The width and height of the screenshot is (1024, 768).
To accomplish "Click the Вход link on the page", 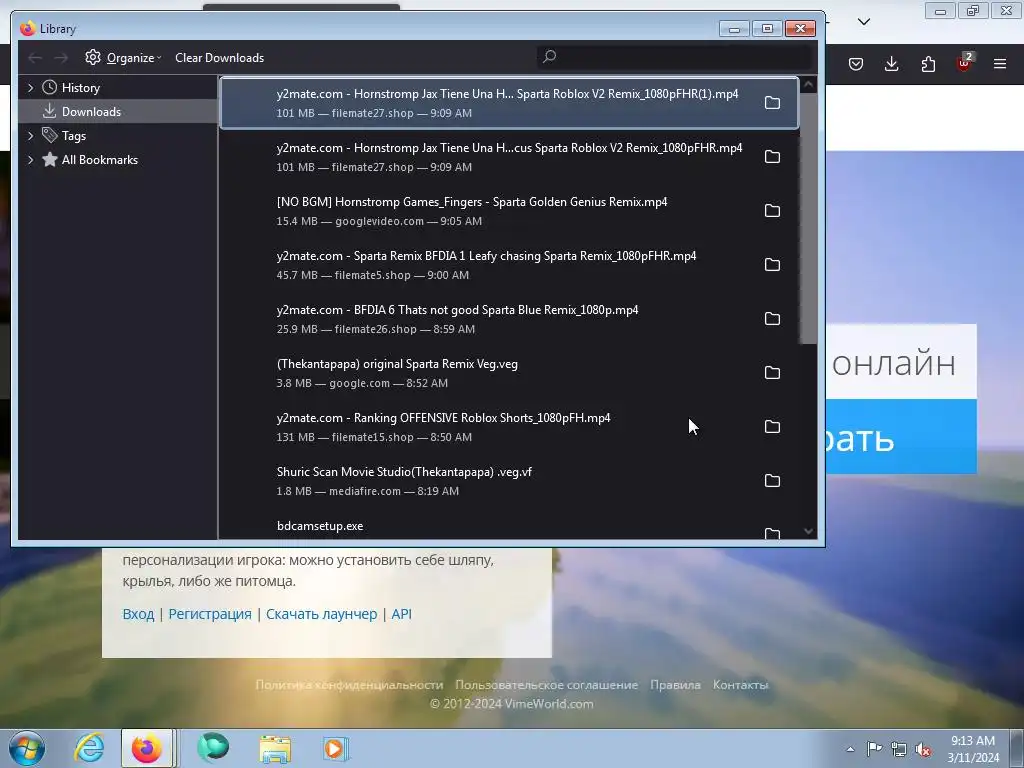I will pyautogui.click(x=138, y=614).
